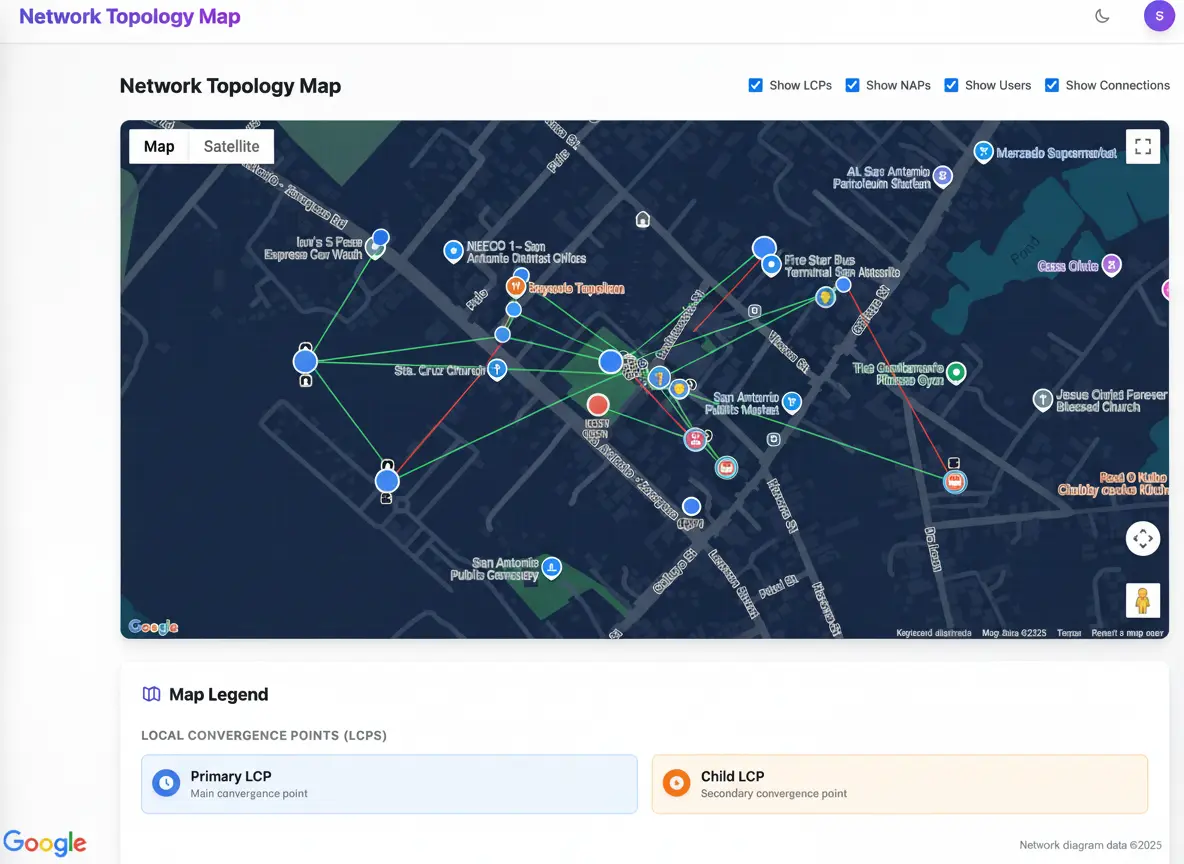Click the Sta. Cruz Church marker
Screen dimensions: 1184x864
click(x=496, y=370)
